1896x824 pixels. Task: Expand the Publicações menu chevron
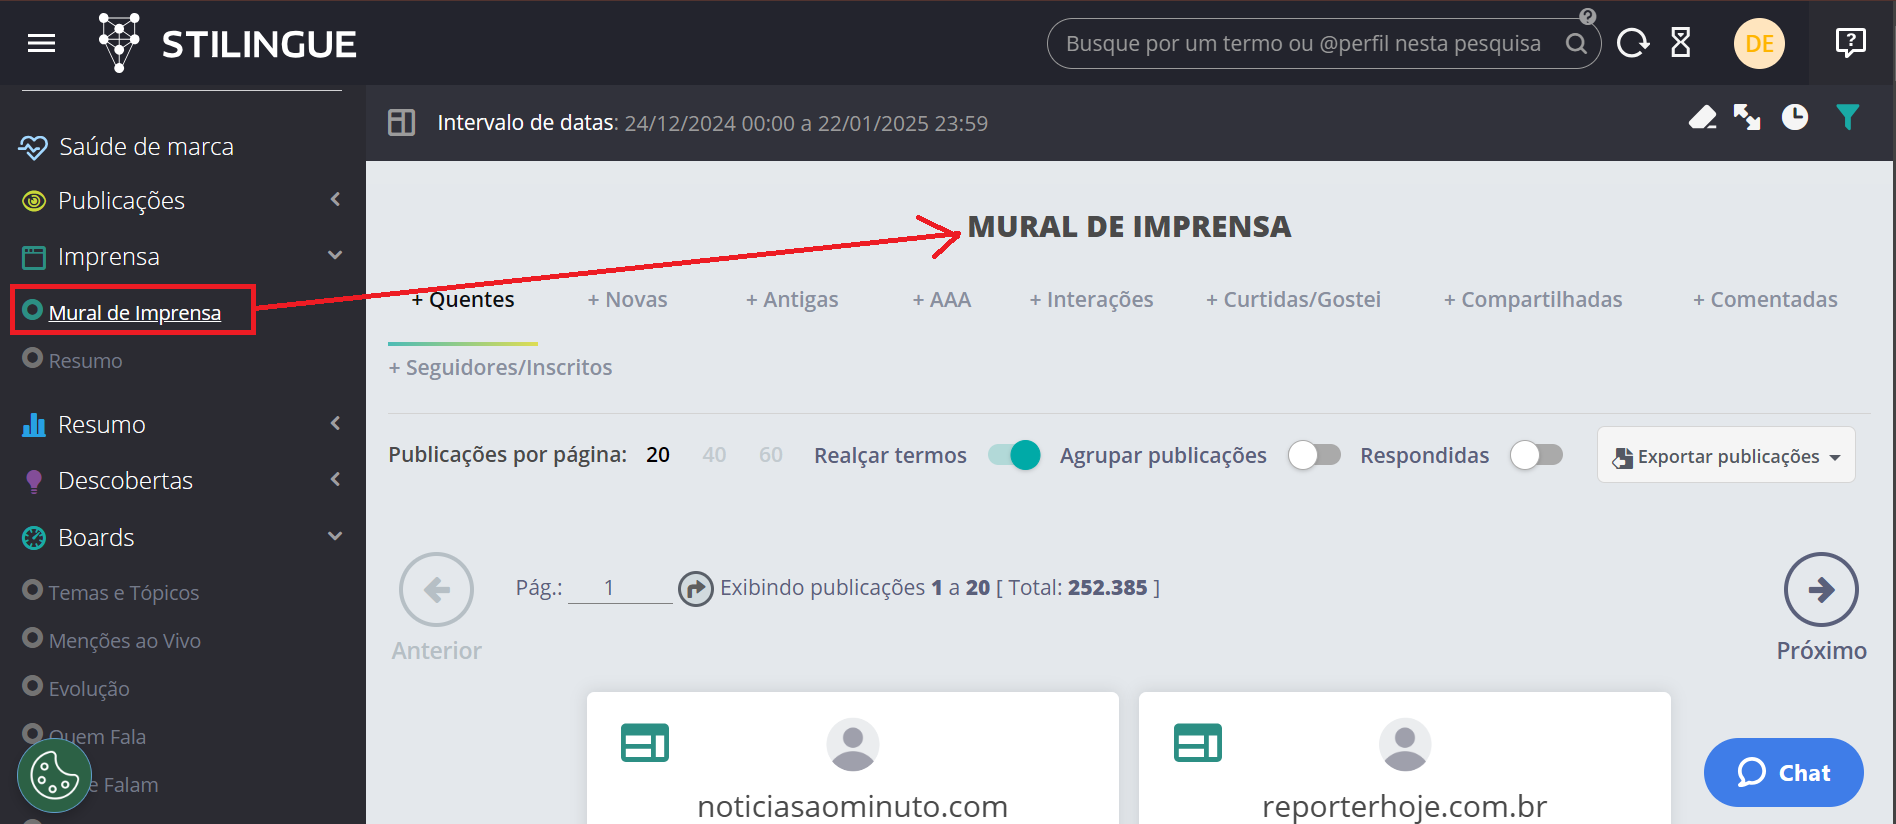(336, 200)
